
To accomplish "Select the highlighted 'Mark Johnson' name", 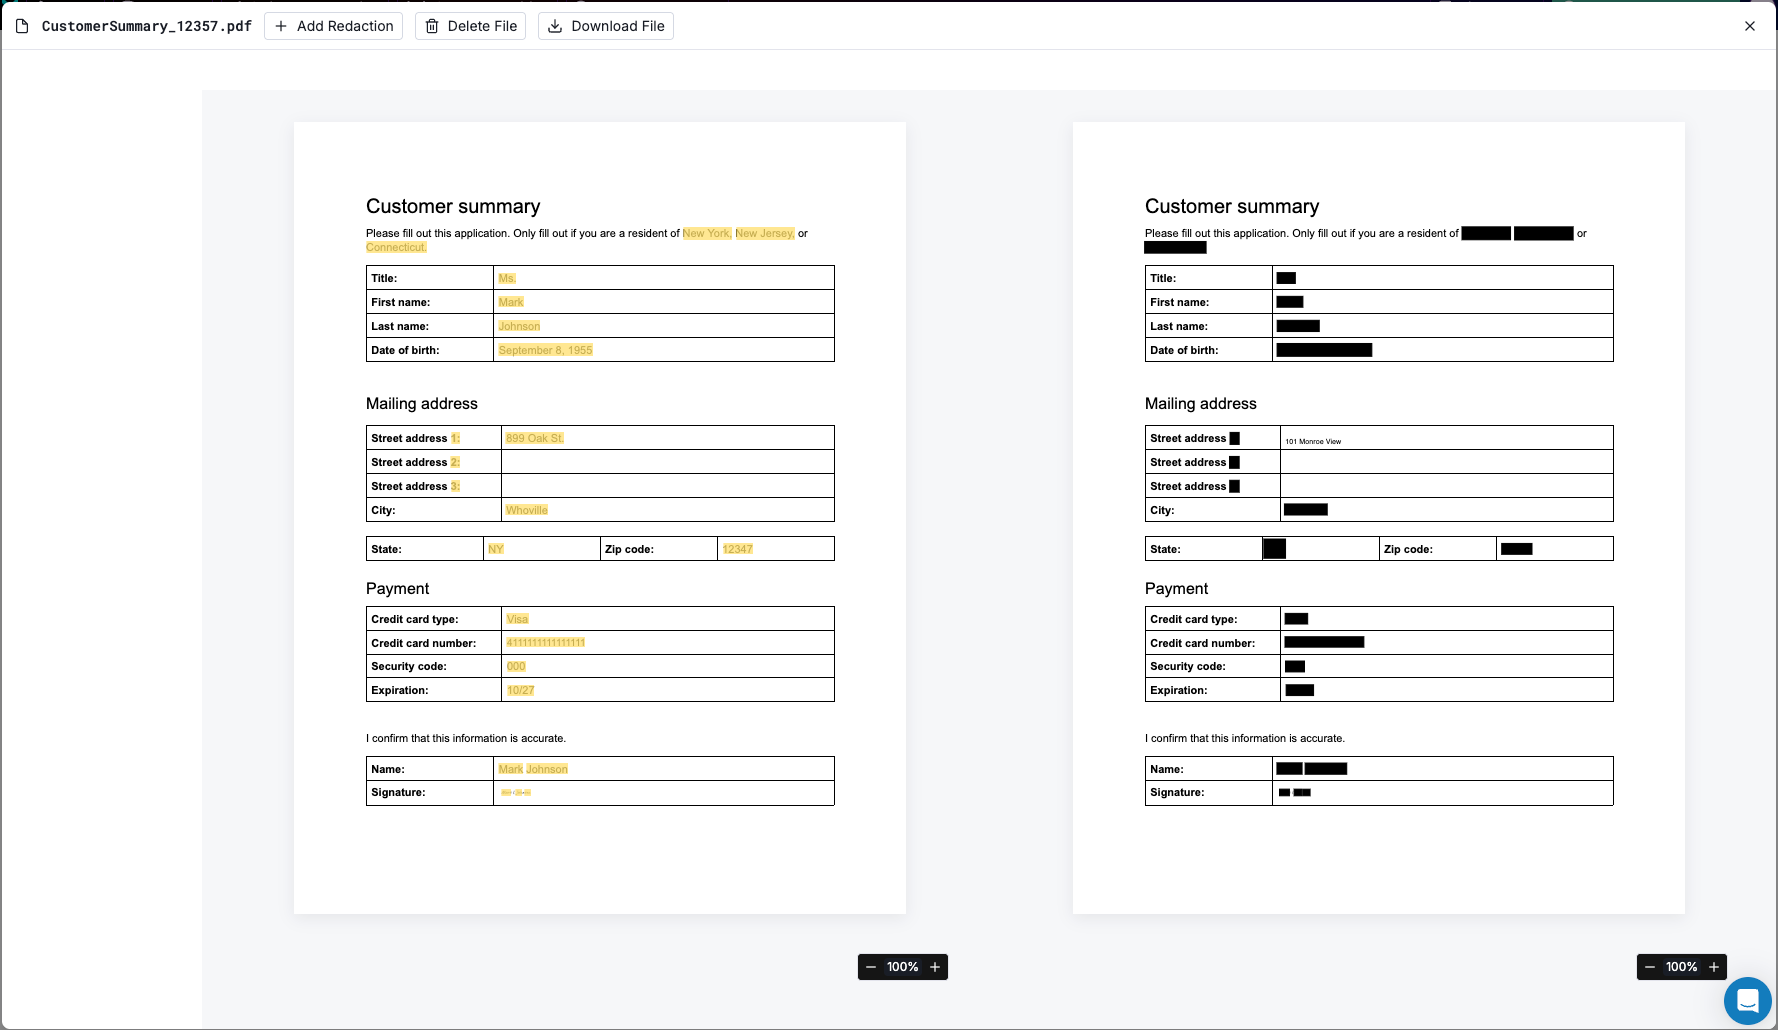I will coord(532,769).
